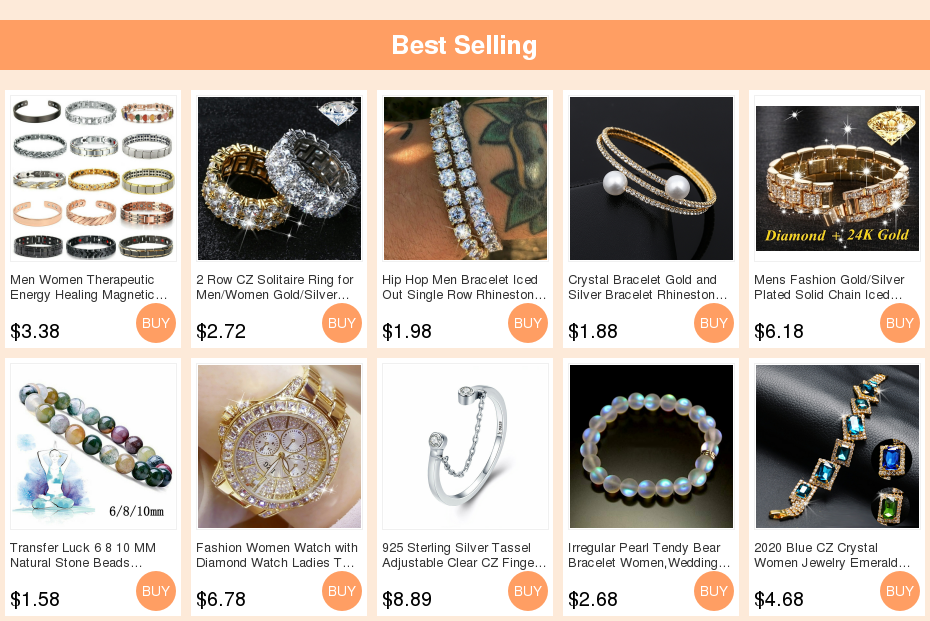Screen dimensions: 930x621
Task: View the 2 Row CZ ring photo
Action: click(279, 178)
